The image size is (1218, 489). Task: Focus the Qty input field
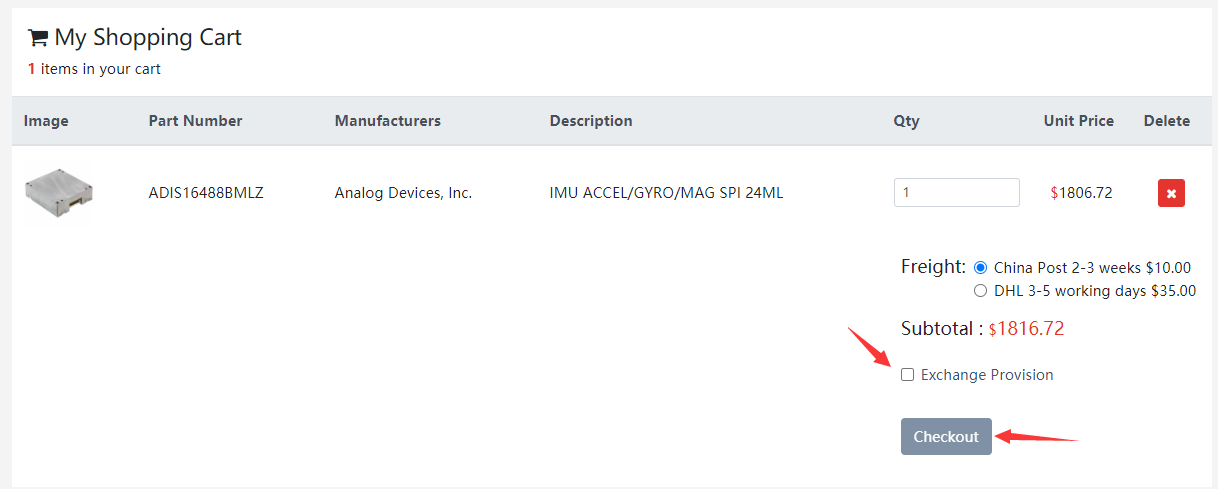point(956,193)
